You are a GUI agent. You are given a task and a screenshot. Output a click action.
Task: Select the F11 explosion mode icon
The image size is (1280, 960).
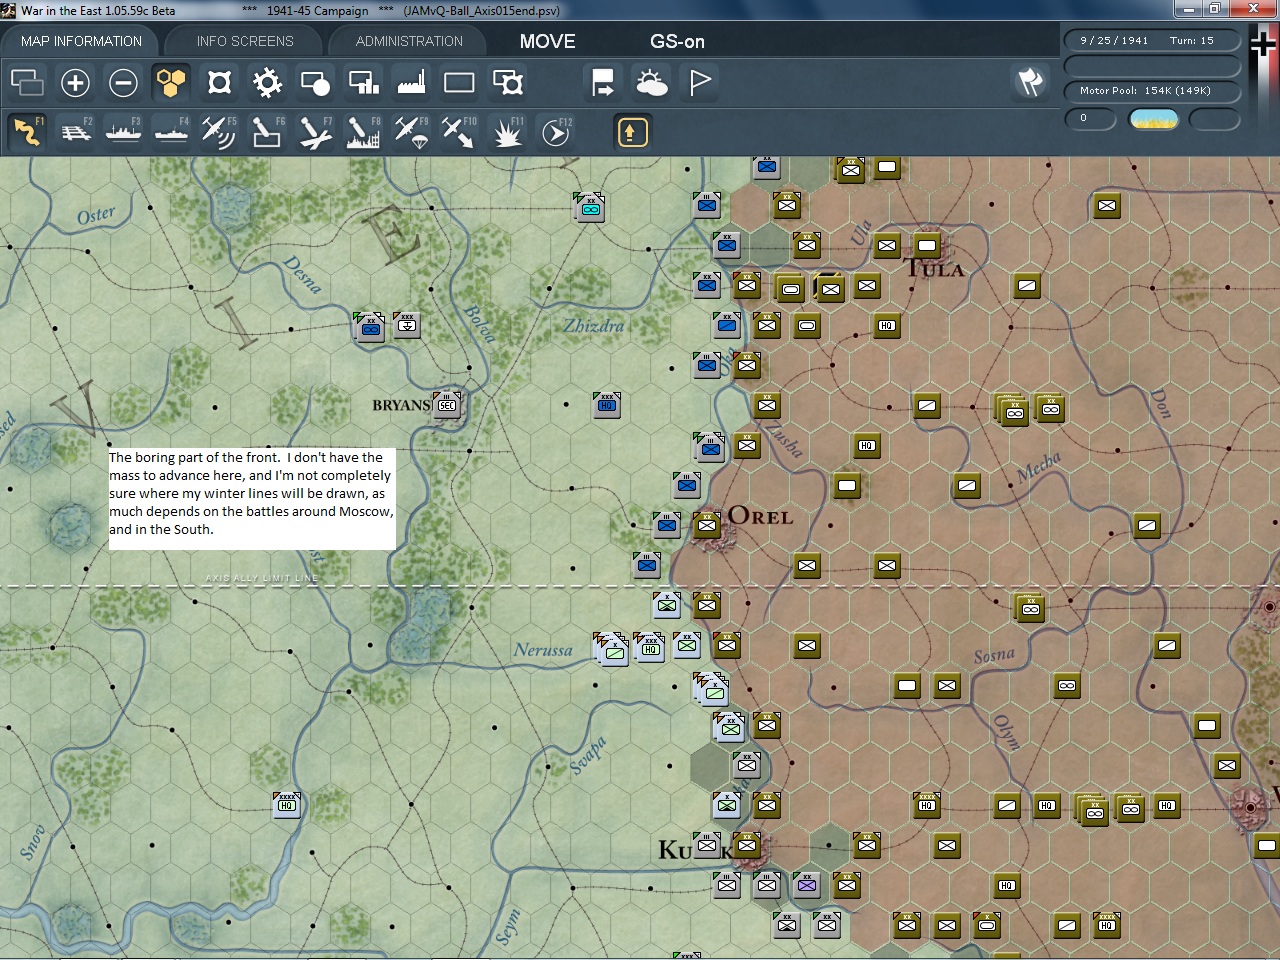tap(507, 132)
